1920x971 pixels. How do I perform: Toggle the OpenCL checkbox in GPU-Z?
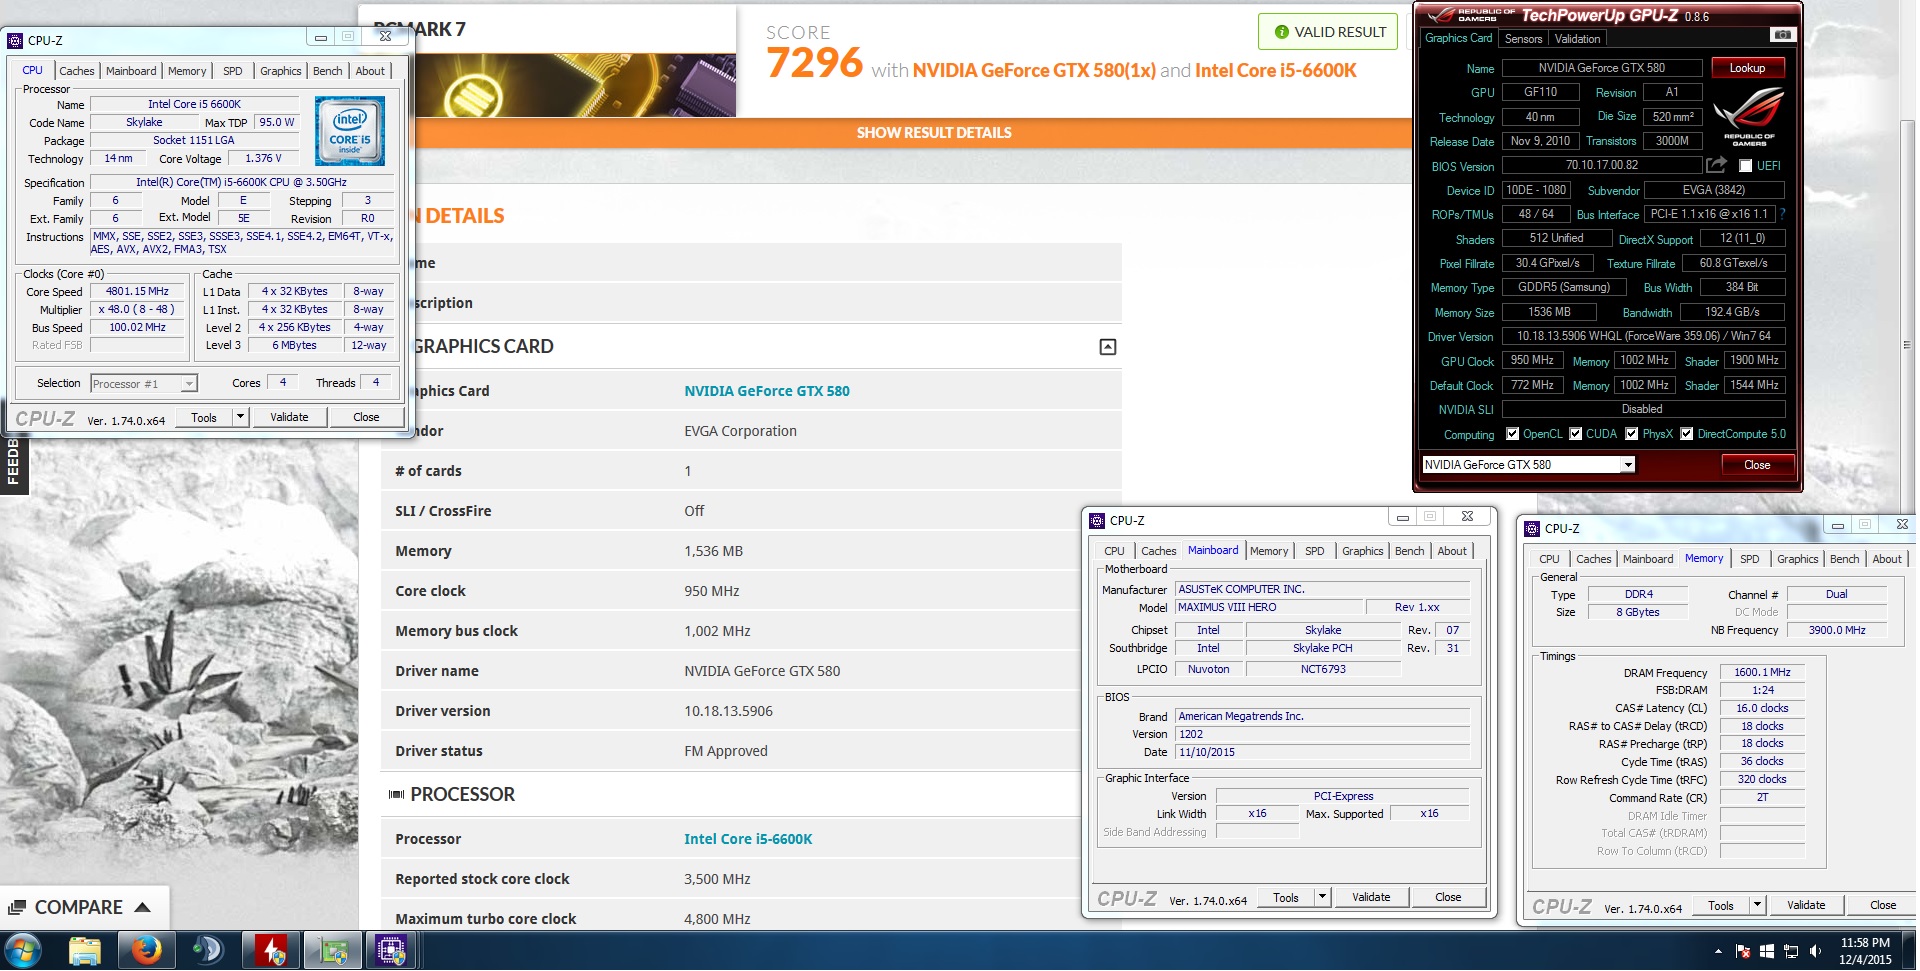coord(1512,434)
